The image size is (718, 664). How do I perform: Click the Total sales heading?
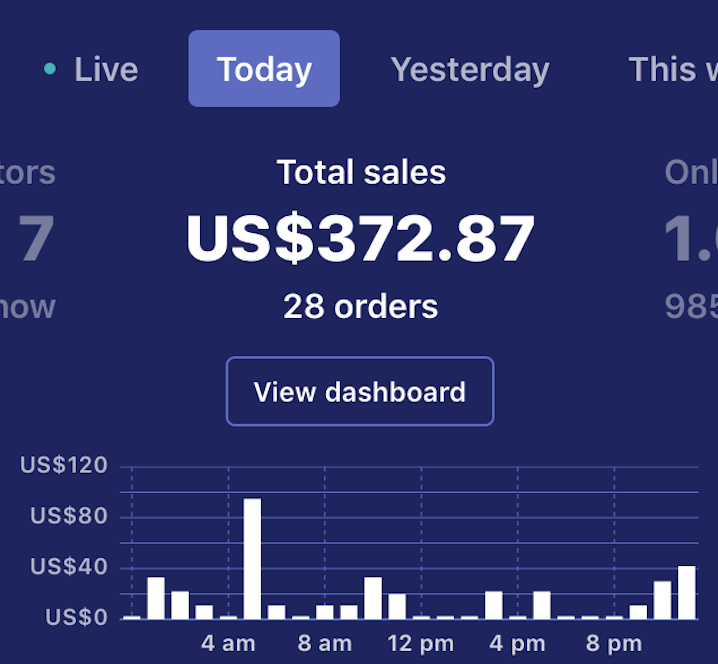[x=361, y=172]
